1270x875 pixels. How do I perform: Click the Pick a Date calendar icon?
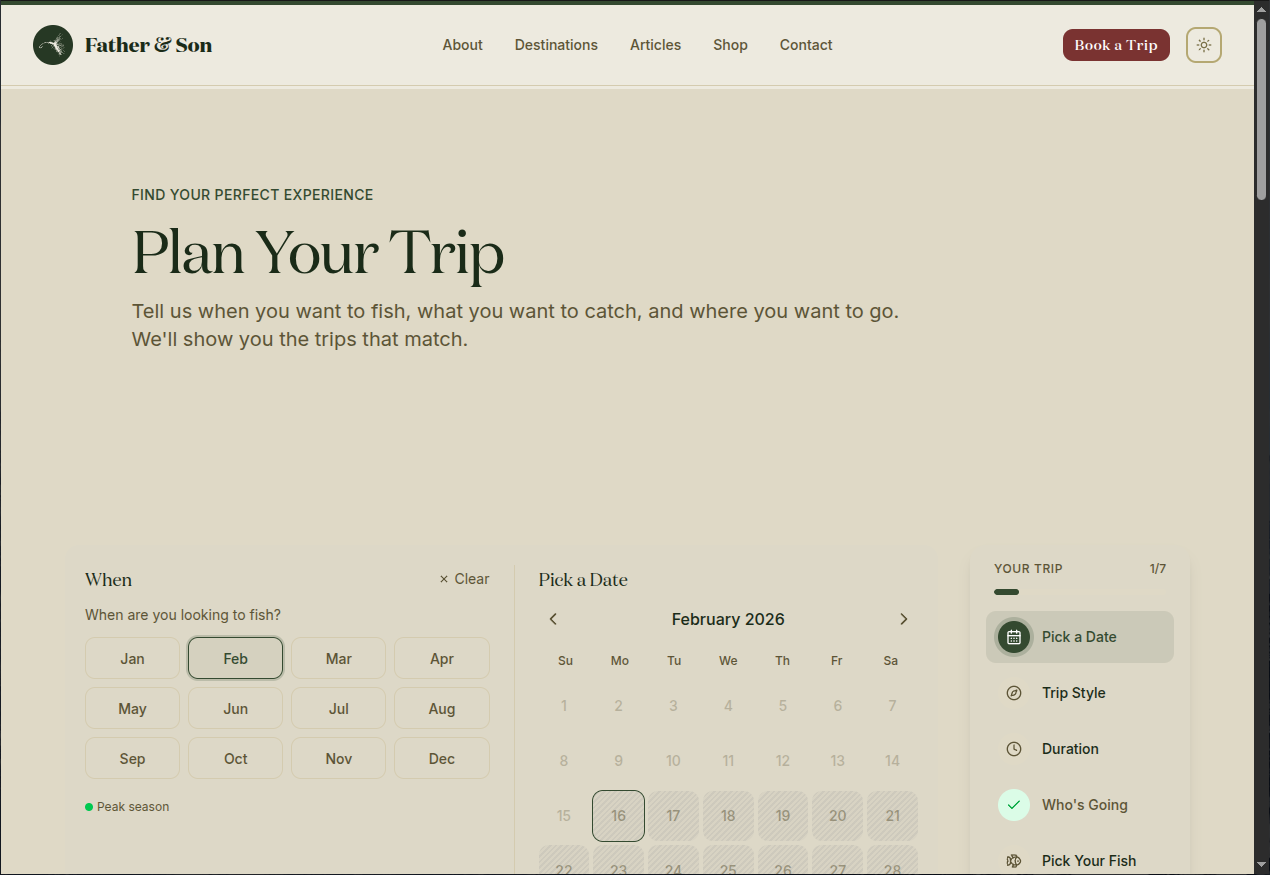tap(1014, 637)
